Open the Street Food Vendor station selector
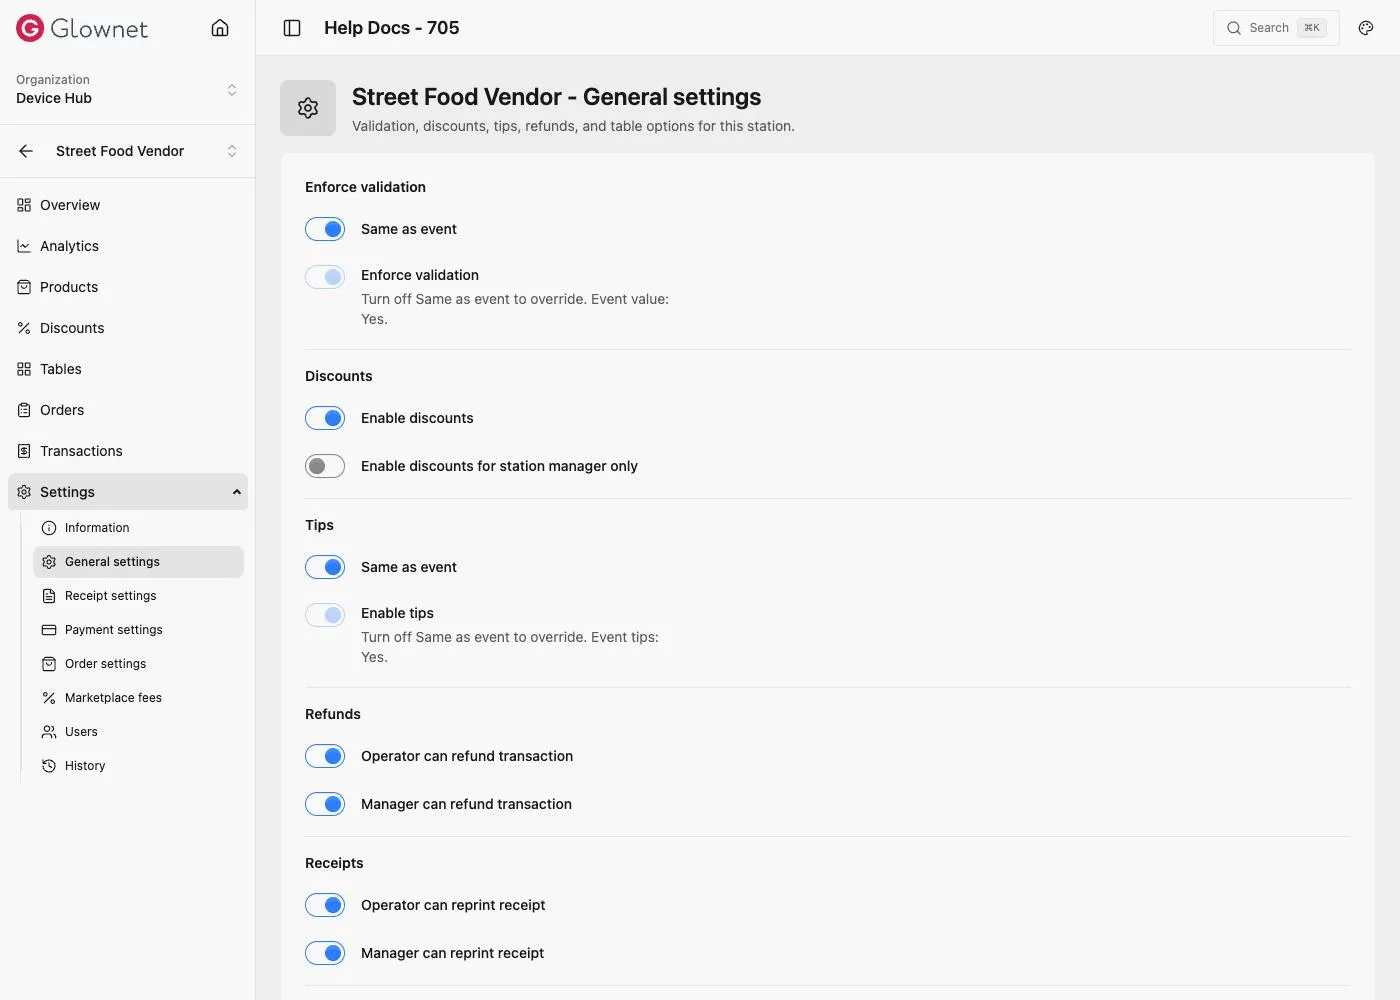The width and height of the screenshot is (1400, 1000). point(146,151)
